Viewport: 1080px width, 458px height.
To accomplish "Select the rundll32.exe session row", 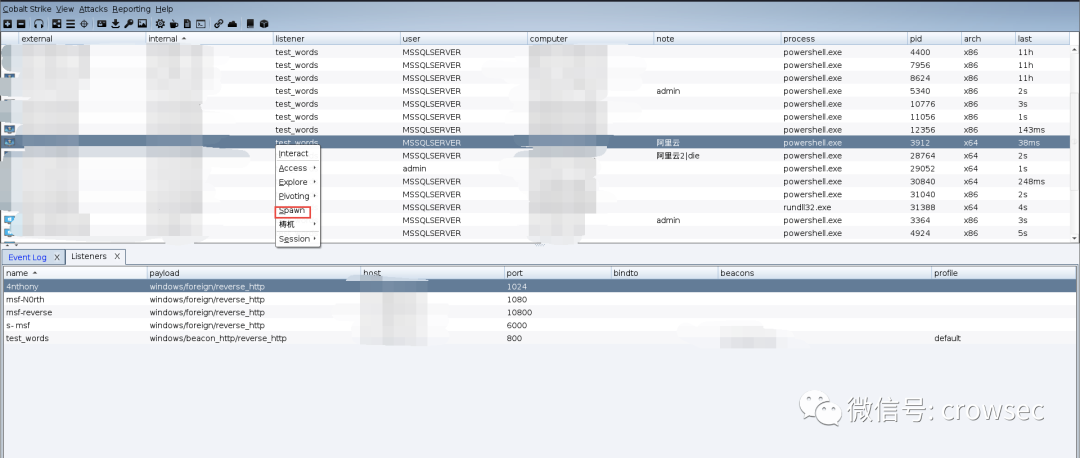I will pyautogui.click(x=536, y=207).
